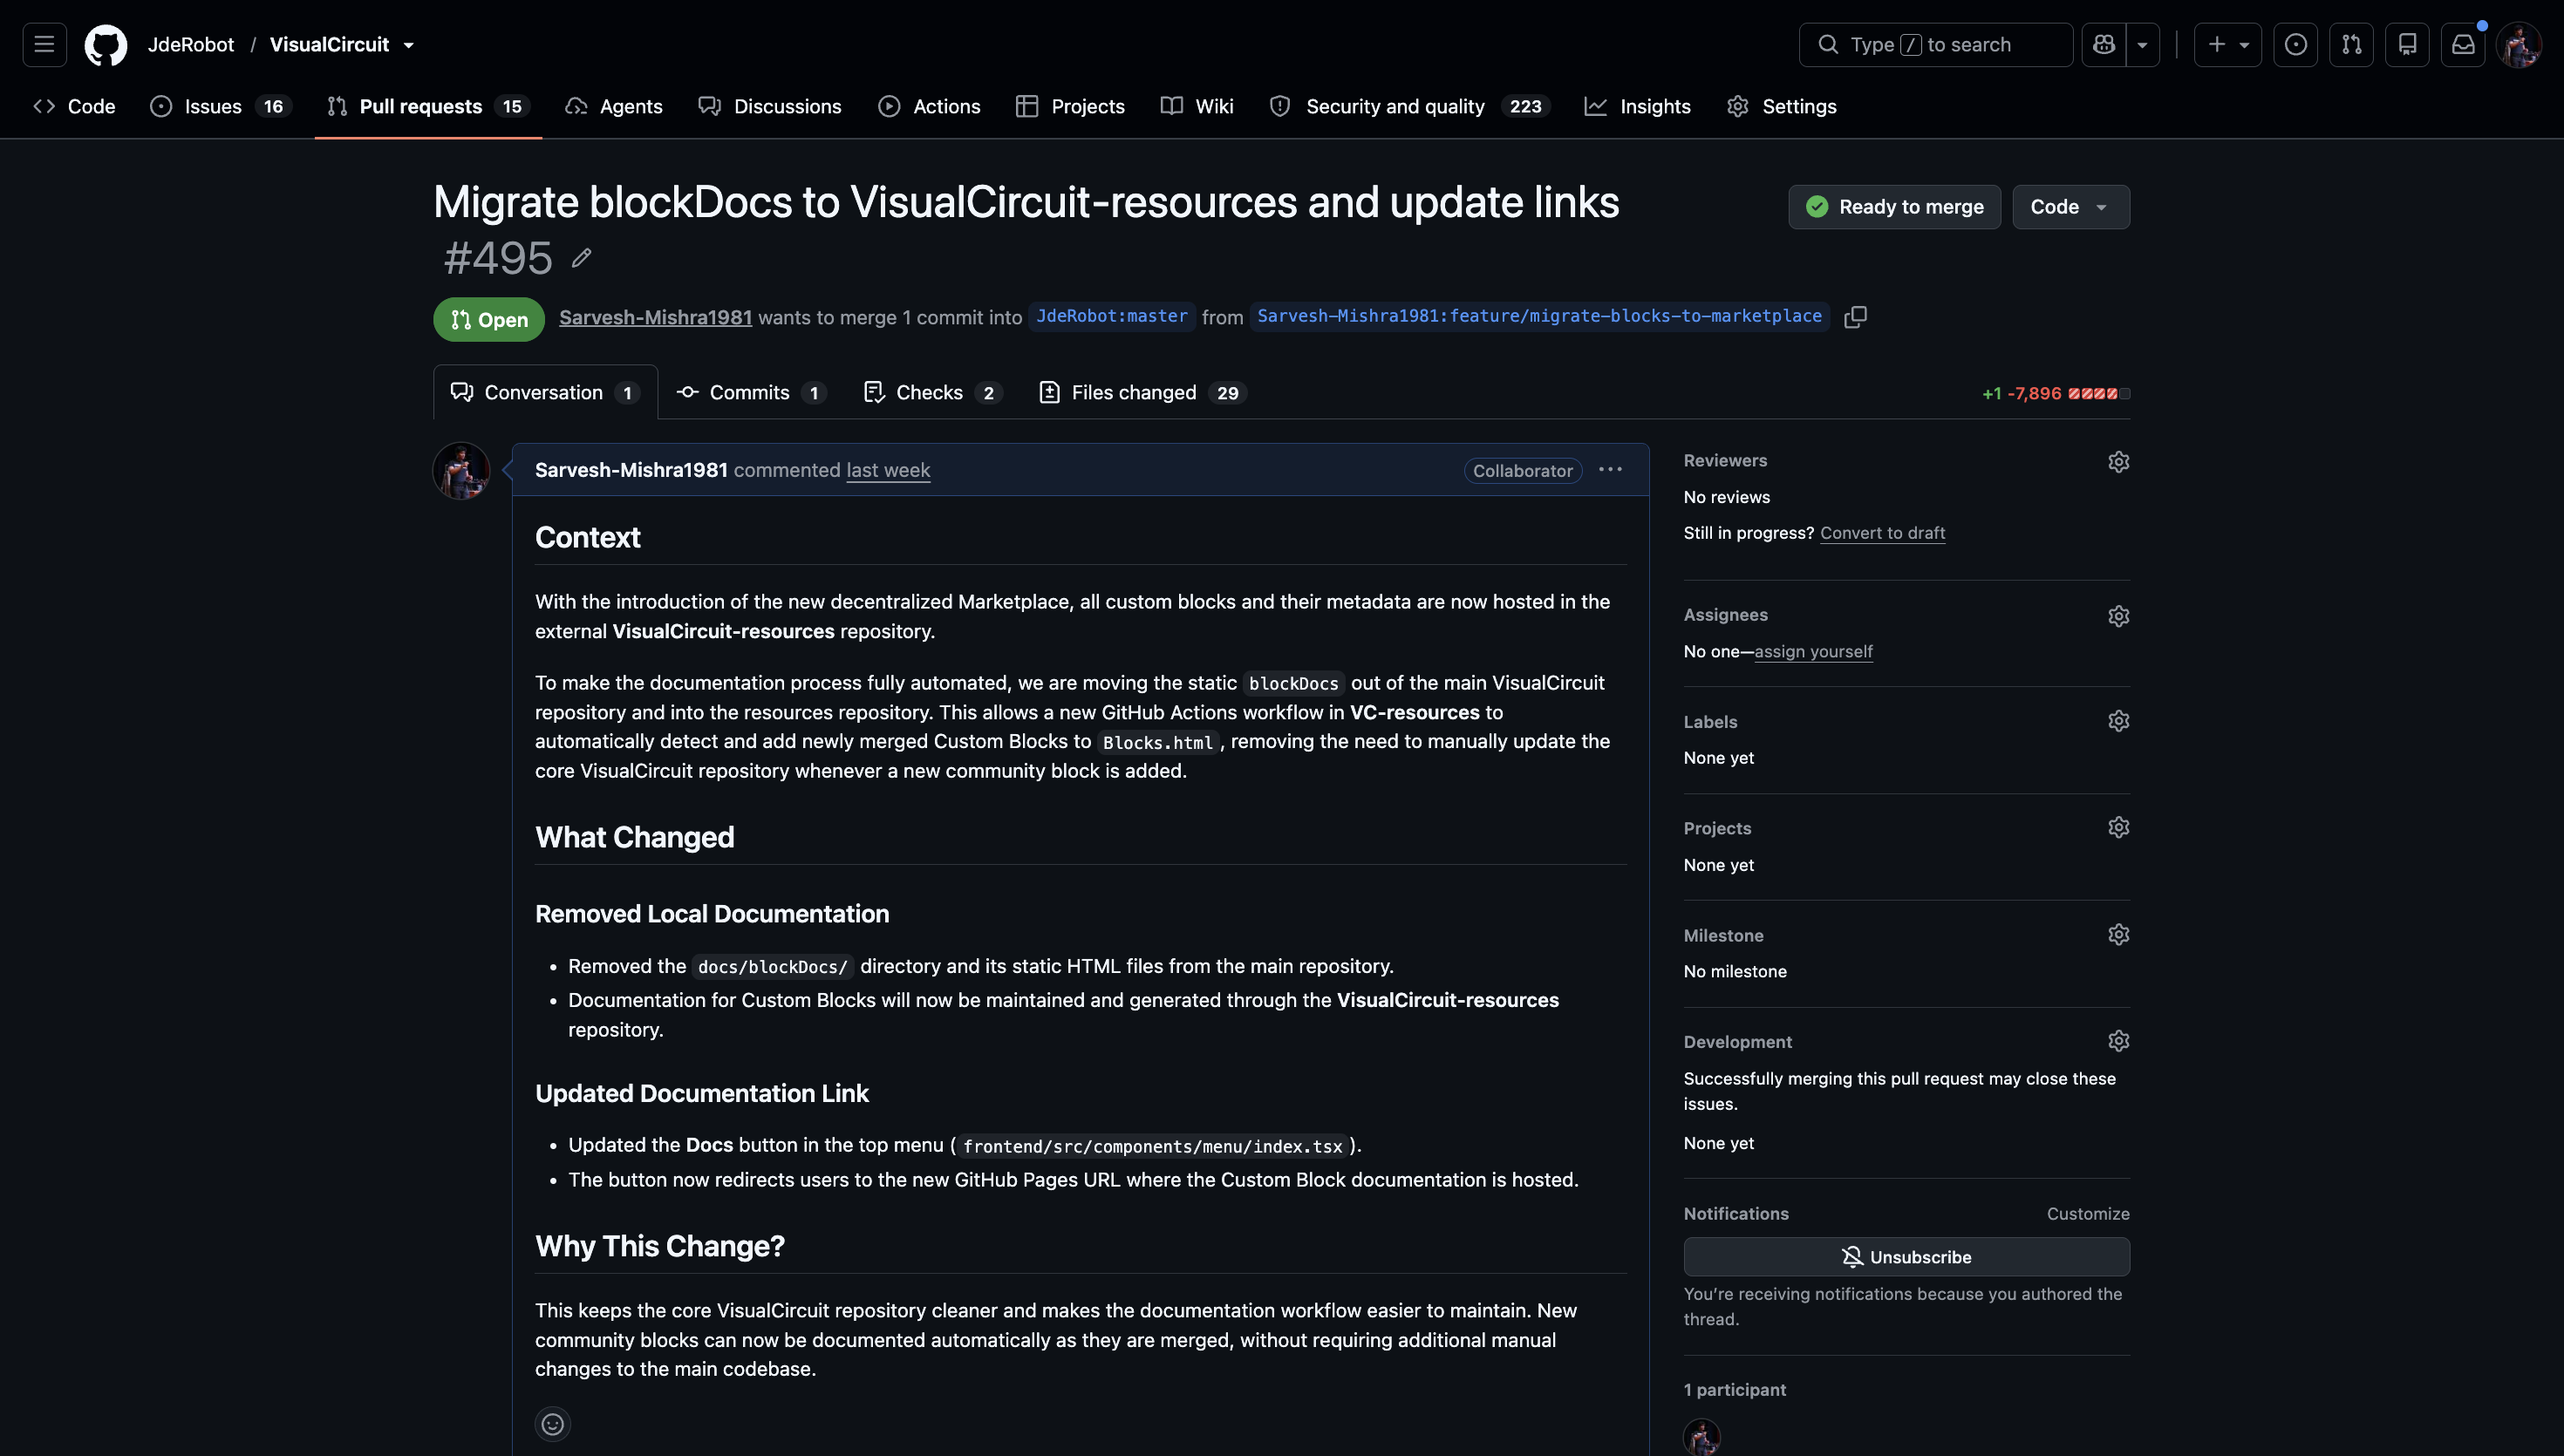Click the Convert to draft link
The image size is (2564, 1456).
tap(1882, 533)
